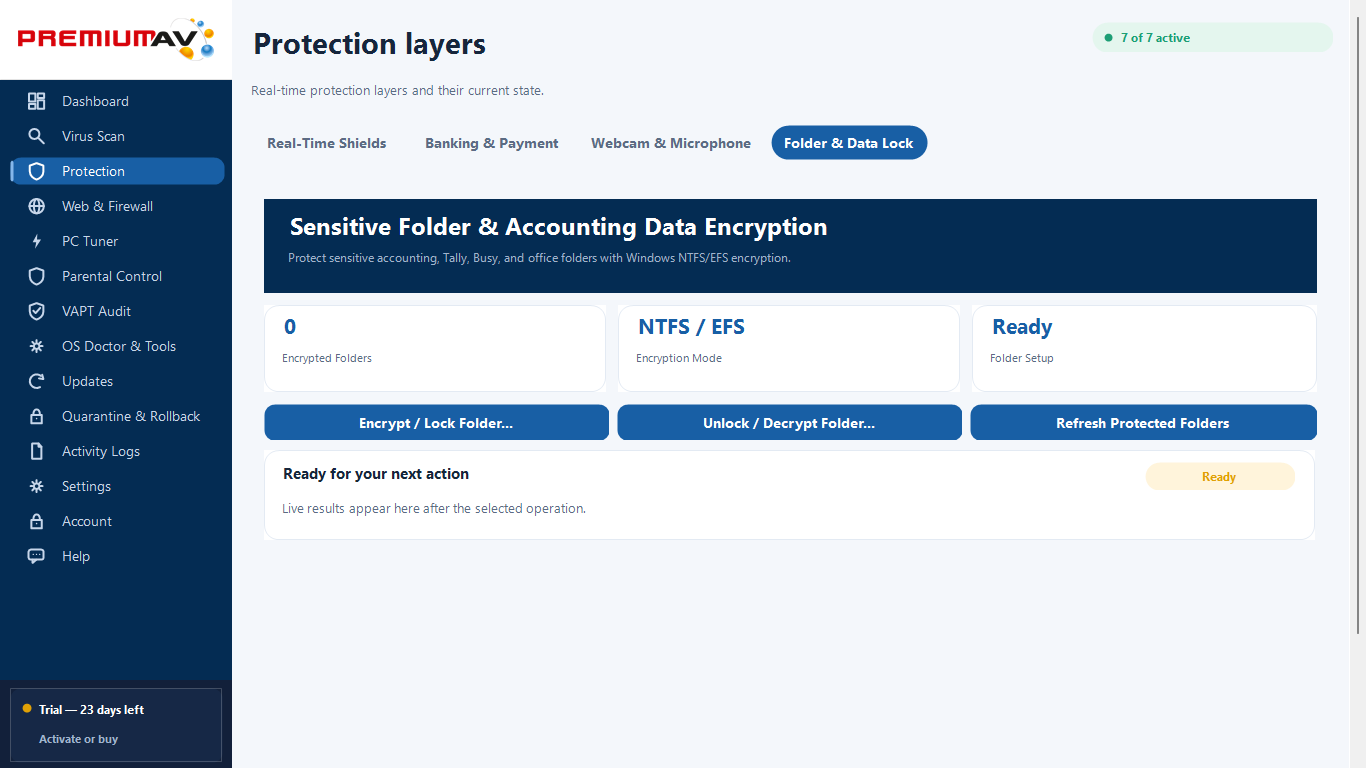Viewport: 1366px width, 768px height.
Task: Click the NTFS / EFS Encryption Mode card
Action: (789, 348)
